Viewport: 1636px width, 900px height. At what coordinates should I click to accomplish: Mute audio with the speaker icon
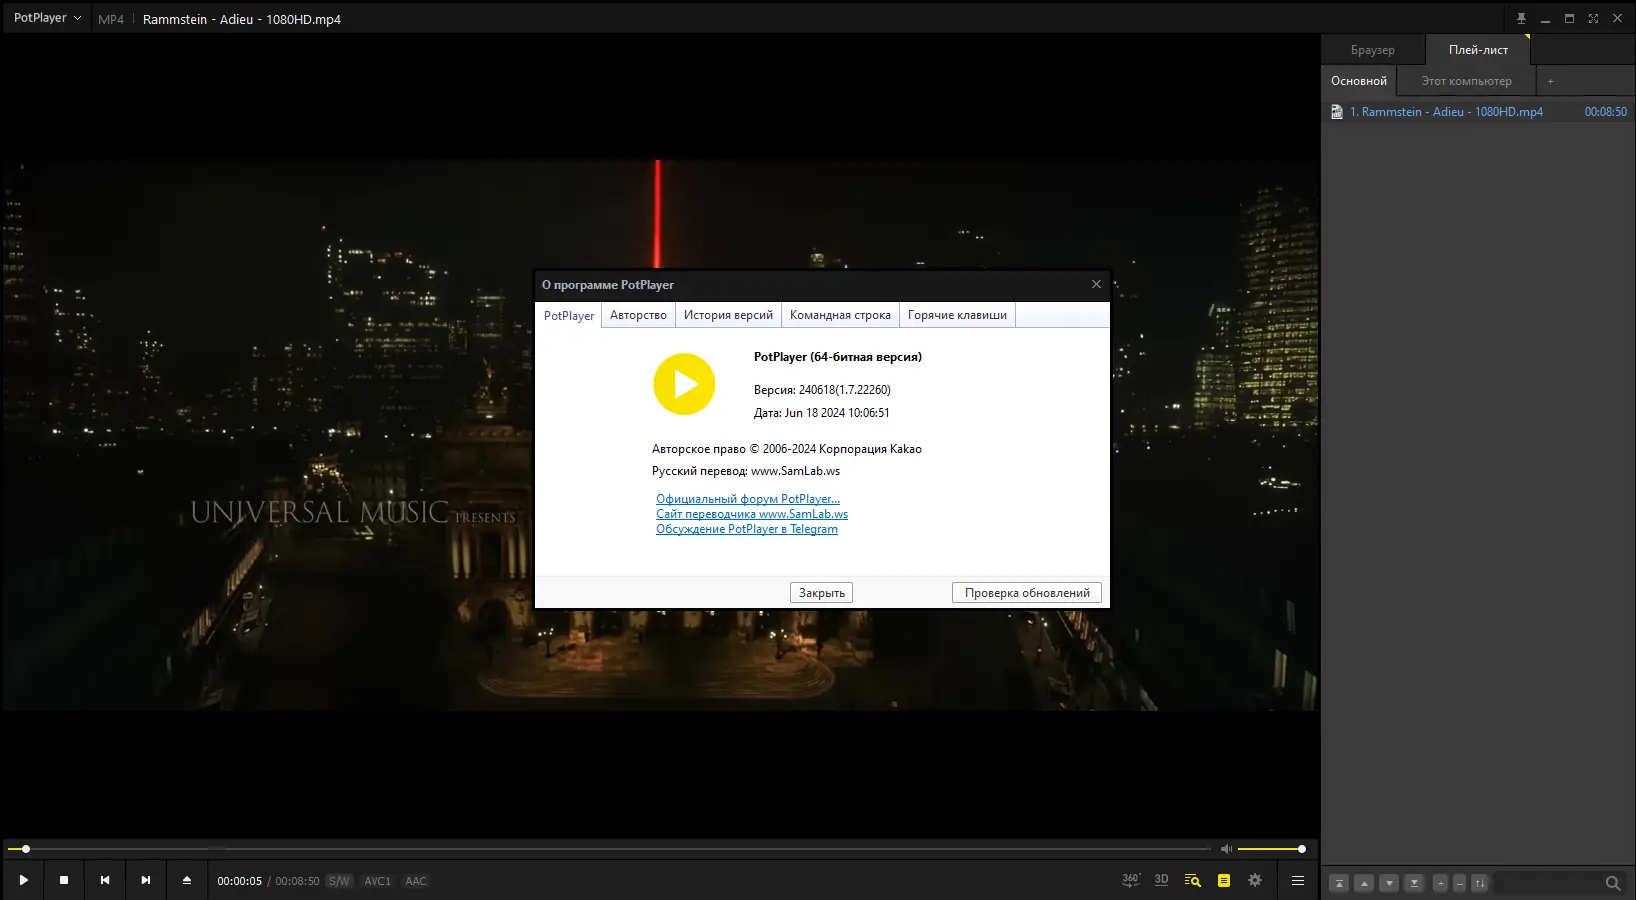tap(1226, 849)
